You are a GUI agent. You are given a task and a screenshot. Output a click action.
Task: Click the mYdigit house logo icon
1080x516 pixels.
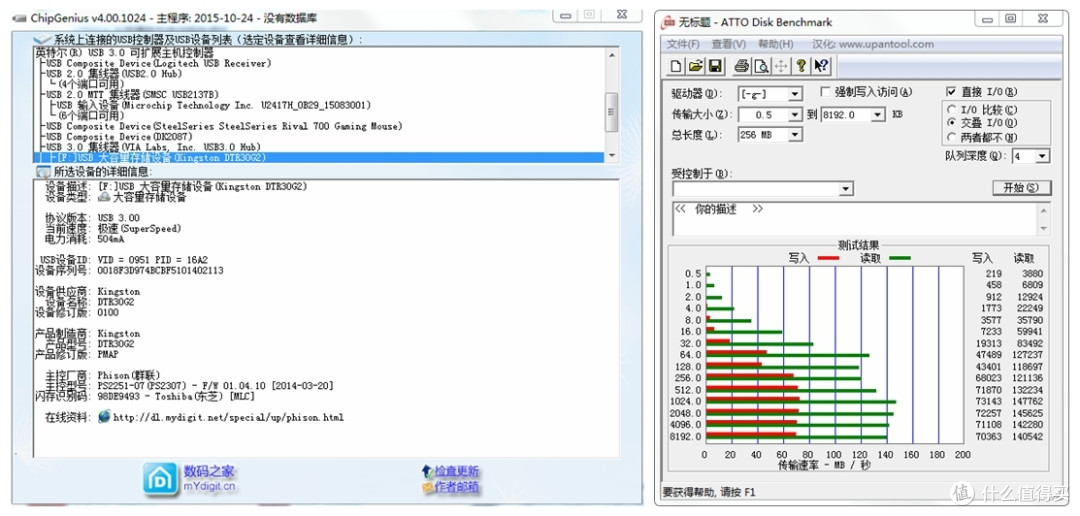[x=160, y=479]
